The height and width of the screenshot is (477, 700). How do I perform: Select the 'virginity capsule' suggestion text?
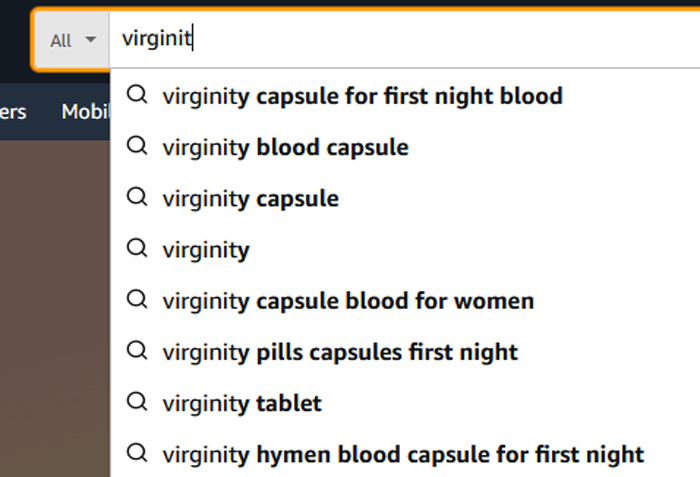[250, 199]
